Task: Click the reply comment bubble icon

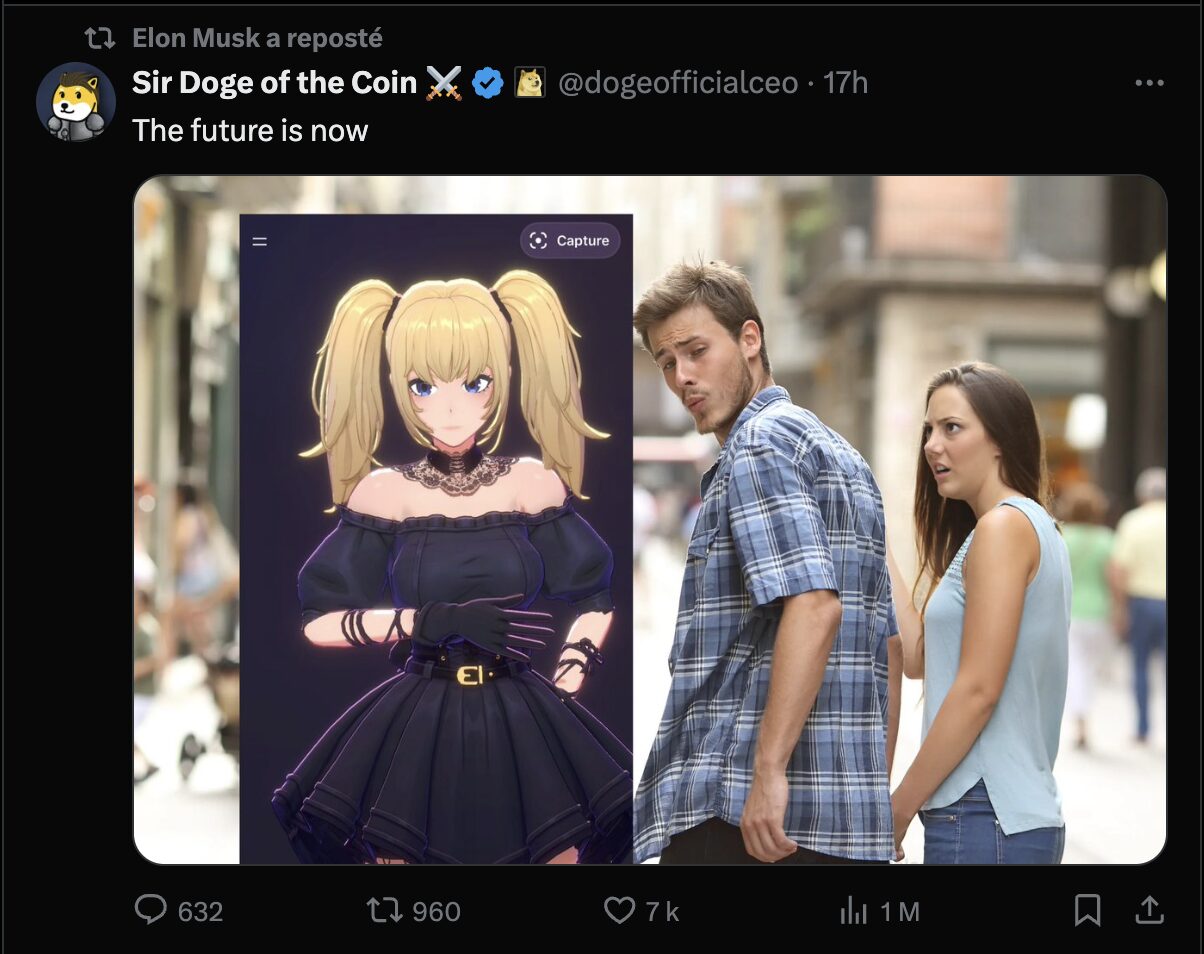Action: (x=150, y=909)
